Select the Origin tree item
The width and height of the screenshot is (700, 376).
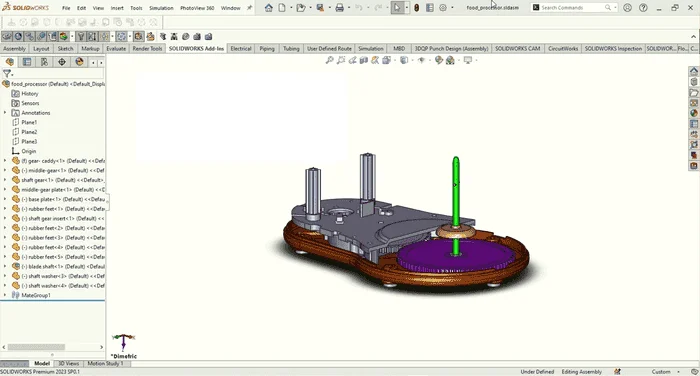pos(29,151)
